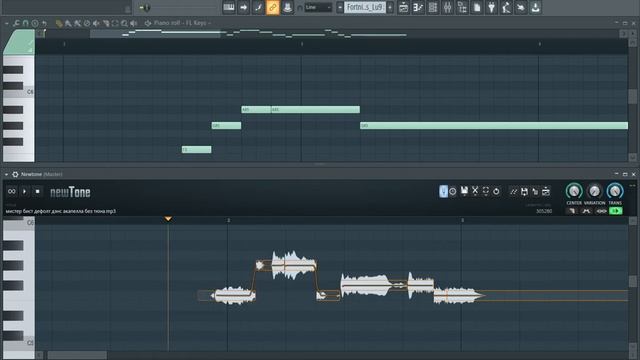Click the Newtone drag sample hand icon

[x=535, y=191]
